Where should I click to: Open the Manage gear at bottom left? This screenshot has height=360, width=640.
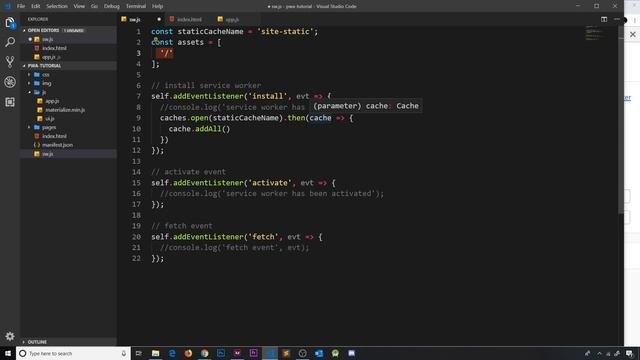click(10, 336)
